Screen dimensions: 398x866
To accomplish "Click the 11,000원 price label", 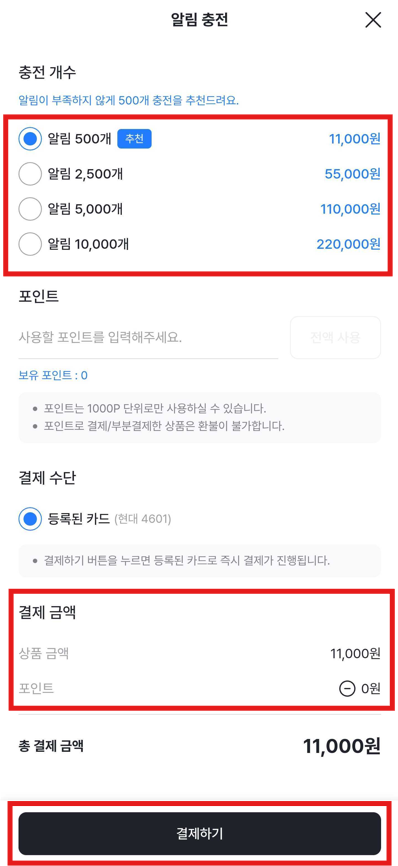I will 355,139.
